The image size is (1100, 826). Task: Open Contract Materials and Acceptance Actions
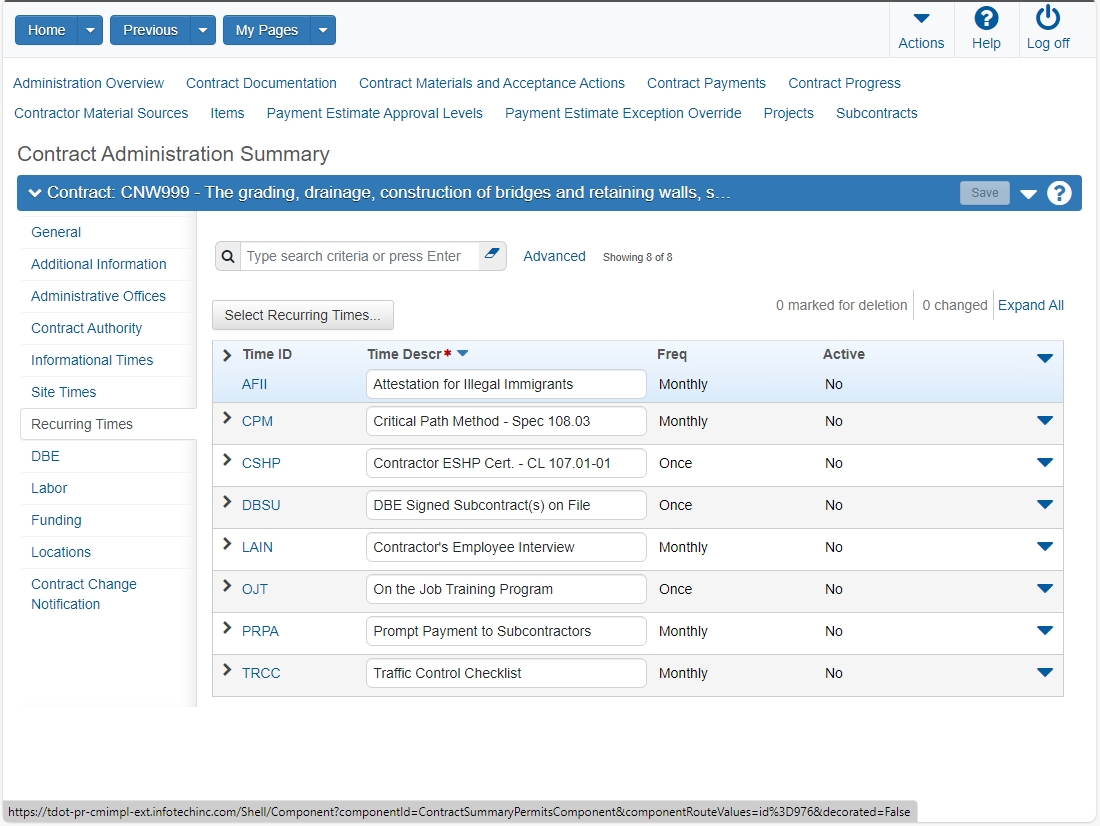pos(492,84)
